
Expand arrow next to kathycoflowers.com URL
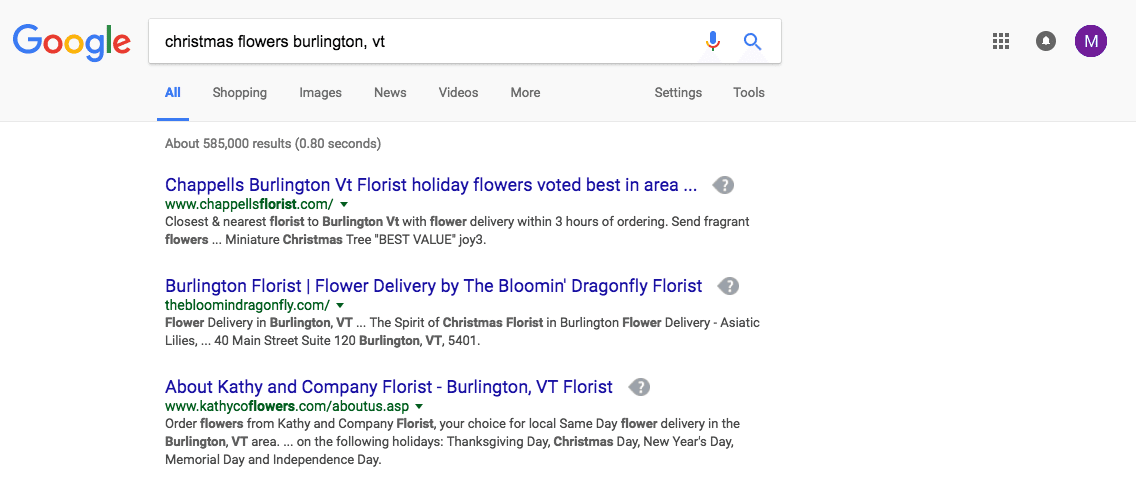click(419, 406)
